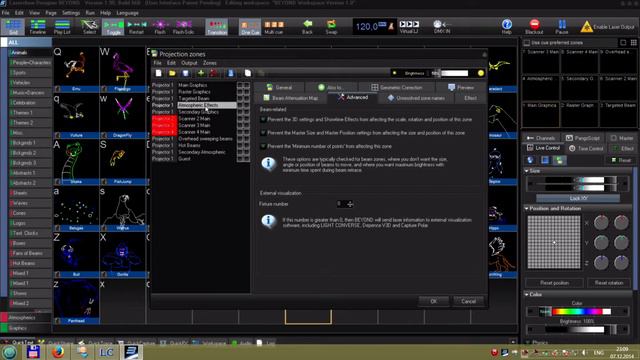Click the Pause icon
The width and height of the screenshot is (640, 360).
[x=562, y=27]
